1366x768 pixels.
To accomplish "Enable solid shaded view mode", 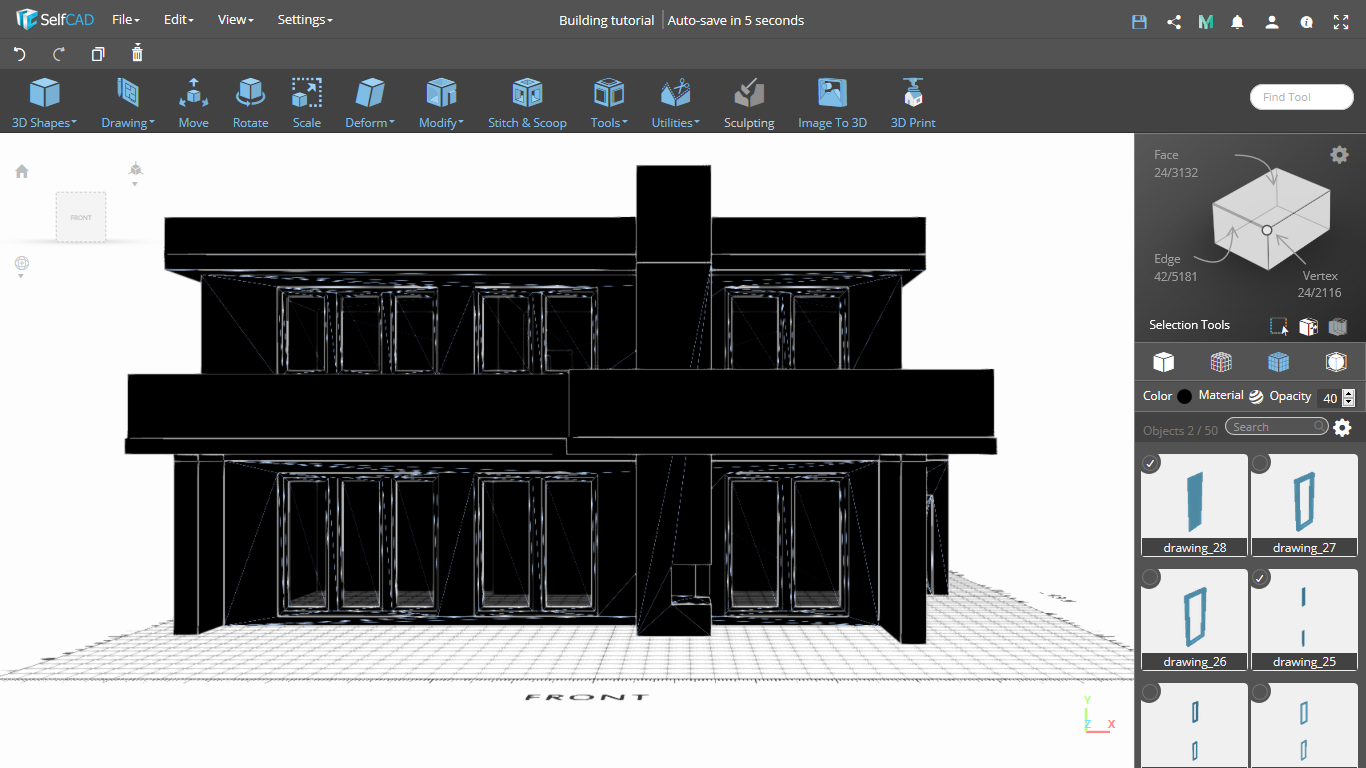I will tap(1163, 362).
